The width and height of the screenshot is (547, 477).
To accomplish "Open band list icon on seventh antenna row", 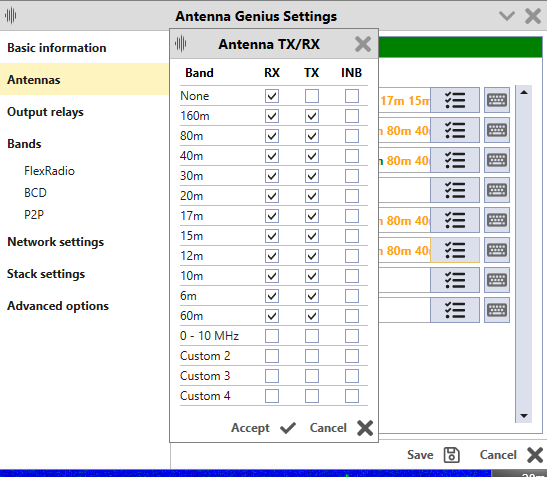I will [455, 280].
